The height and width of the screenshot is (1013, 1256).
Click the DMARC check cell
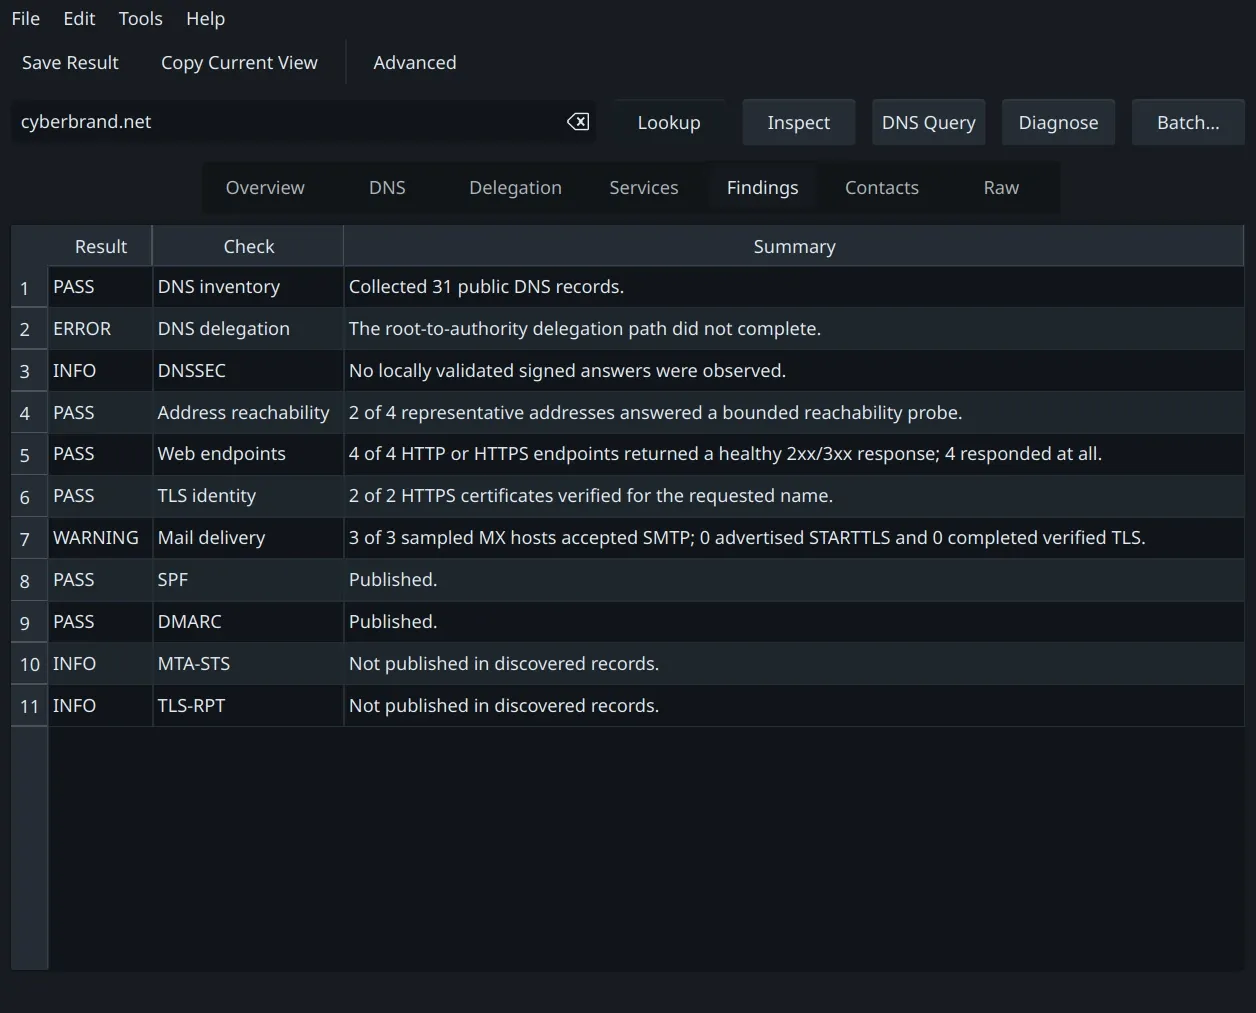(x=248, y=622)
